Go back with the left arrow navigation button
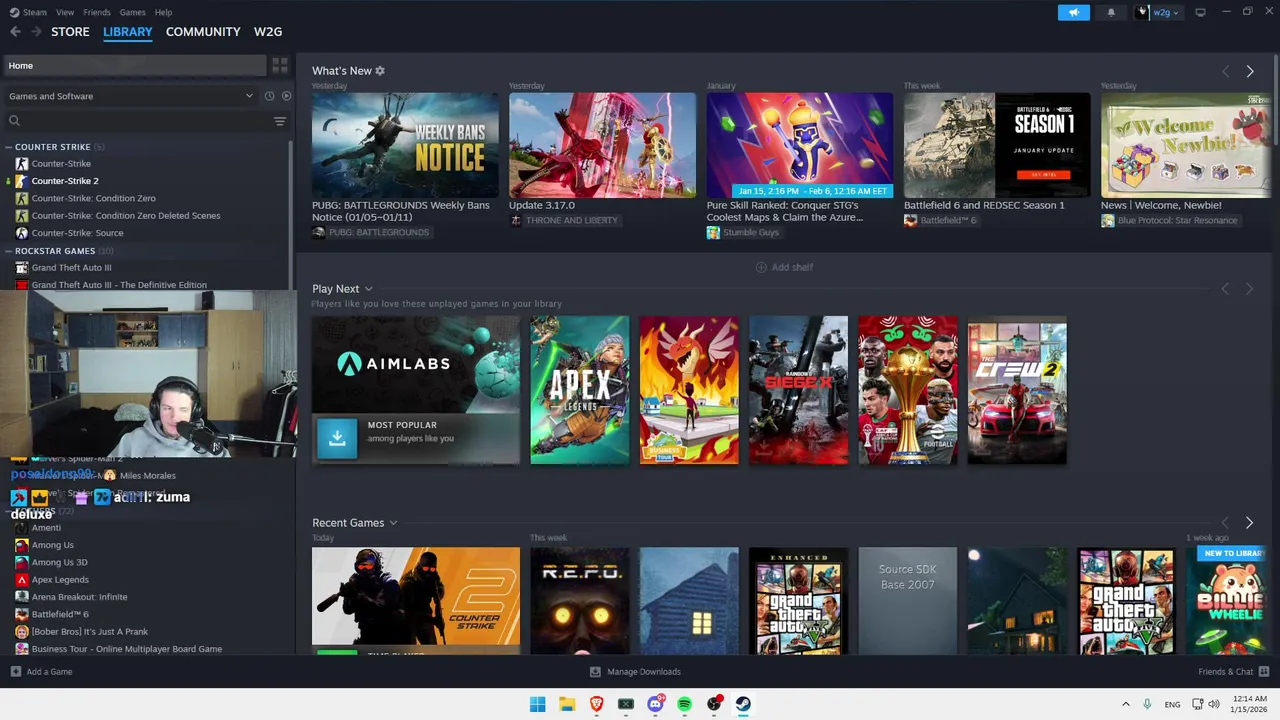The width and height of the screenshot is (1280, 720). point(15,32)
